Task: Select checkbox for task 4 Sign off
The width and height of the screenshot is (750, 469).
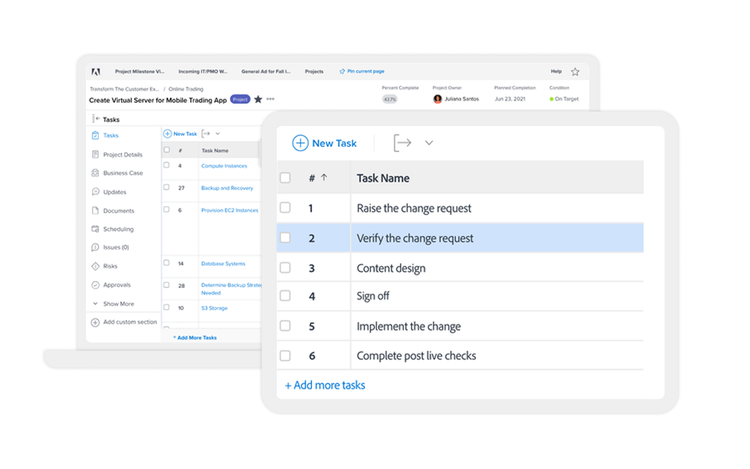Action: (x=285, y=297)
